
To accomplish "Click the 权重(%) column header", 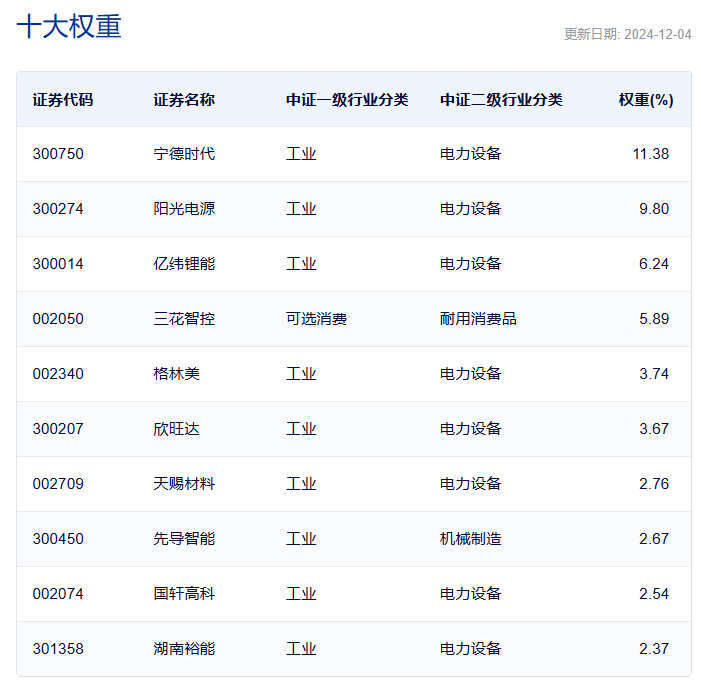I will click(x=646, y=100).
